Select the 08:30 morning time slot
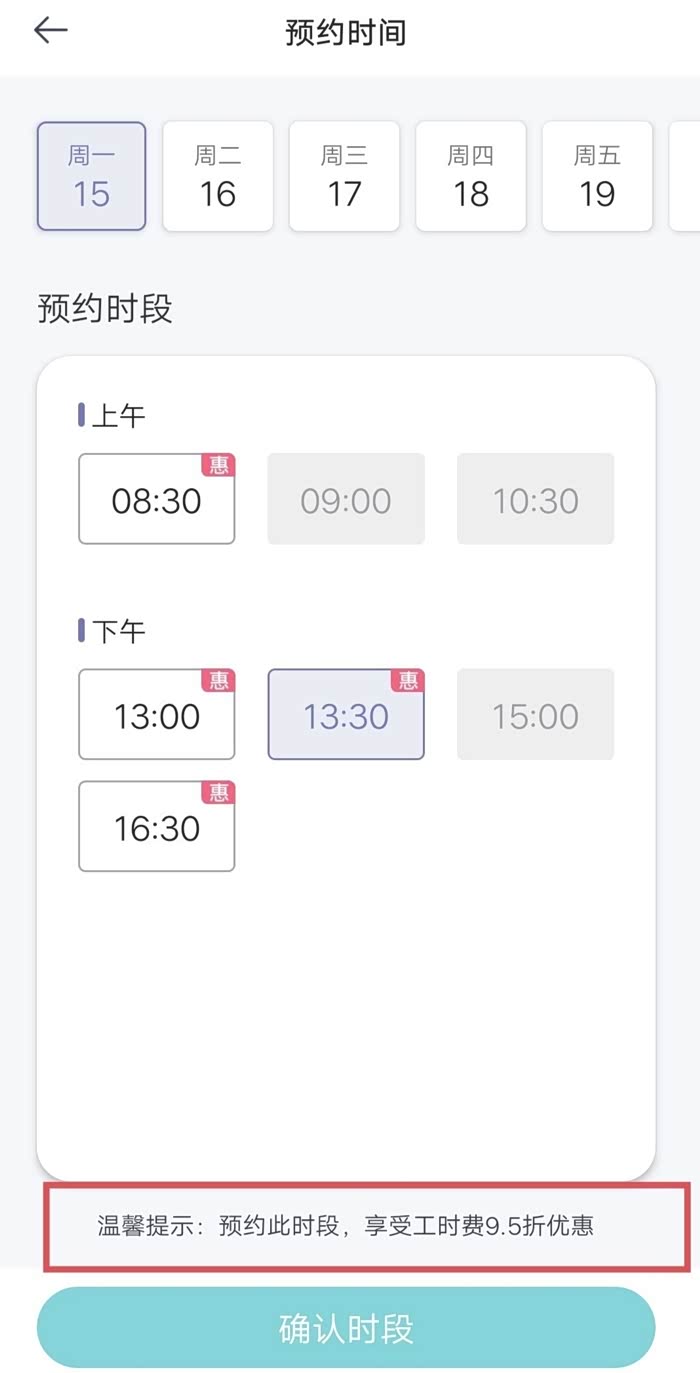Viewport: 700px width, 1373px height. point(156,500)
